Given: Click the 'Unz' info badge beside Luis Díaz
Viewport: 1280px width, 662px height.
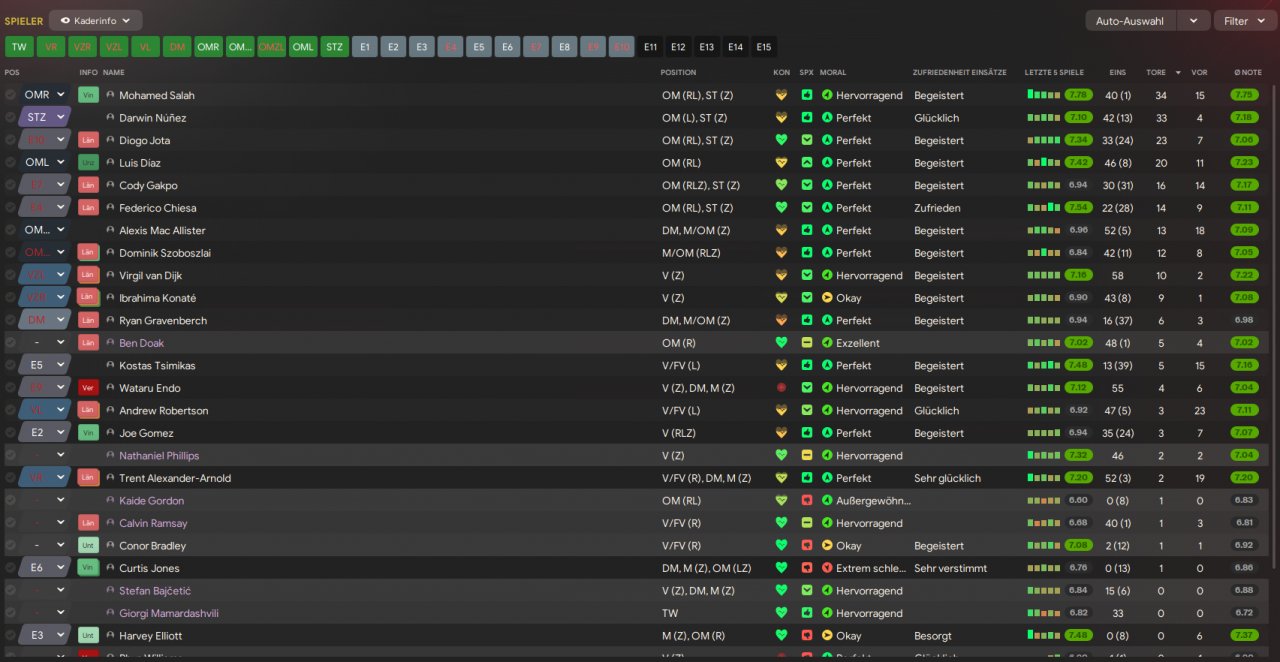Looking at the screenshot, I should click(x=88, y=163).
